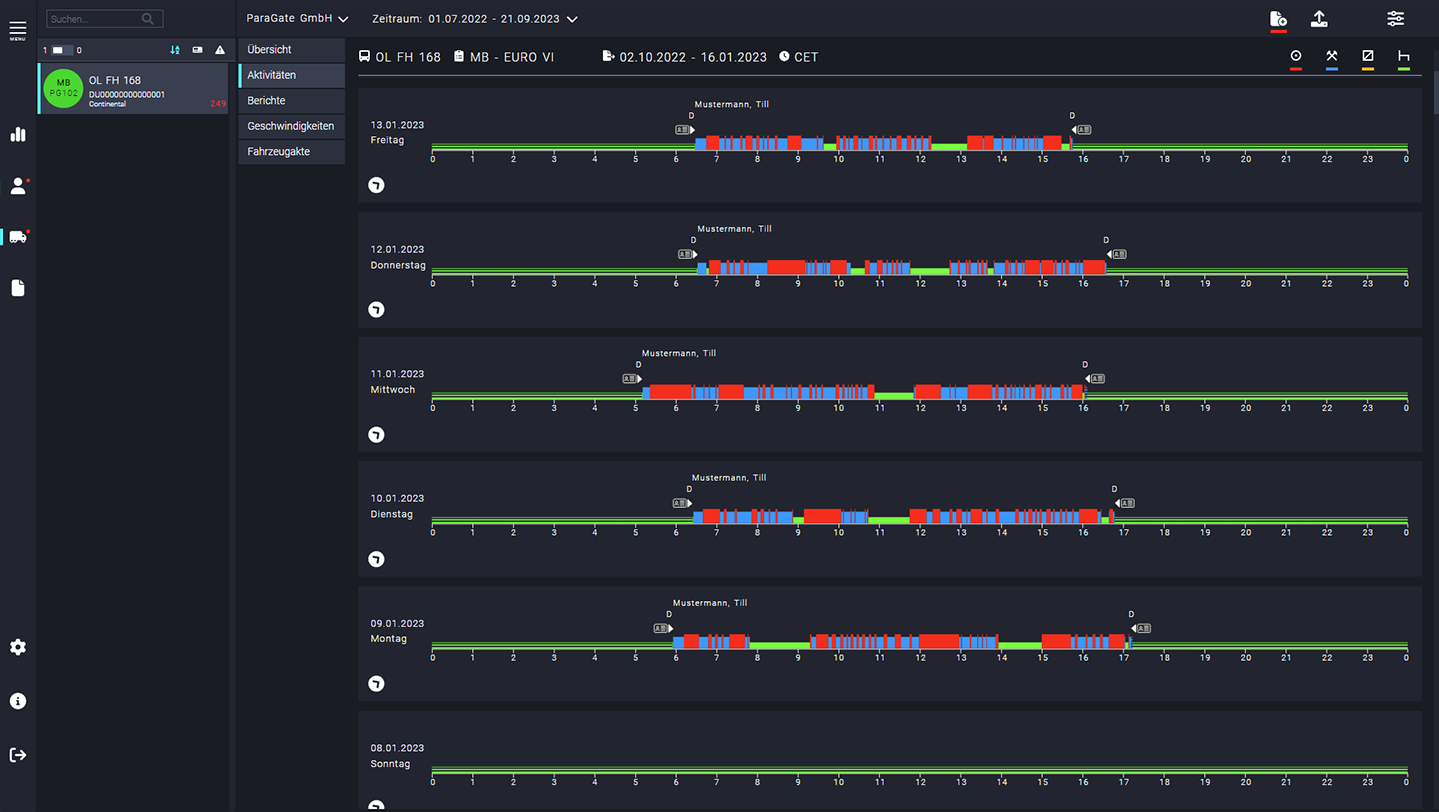The image size is (1439, 812).
Task: Click the document icon in the sidebar
Action: (x=18, y=288)
